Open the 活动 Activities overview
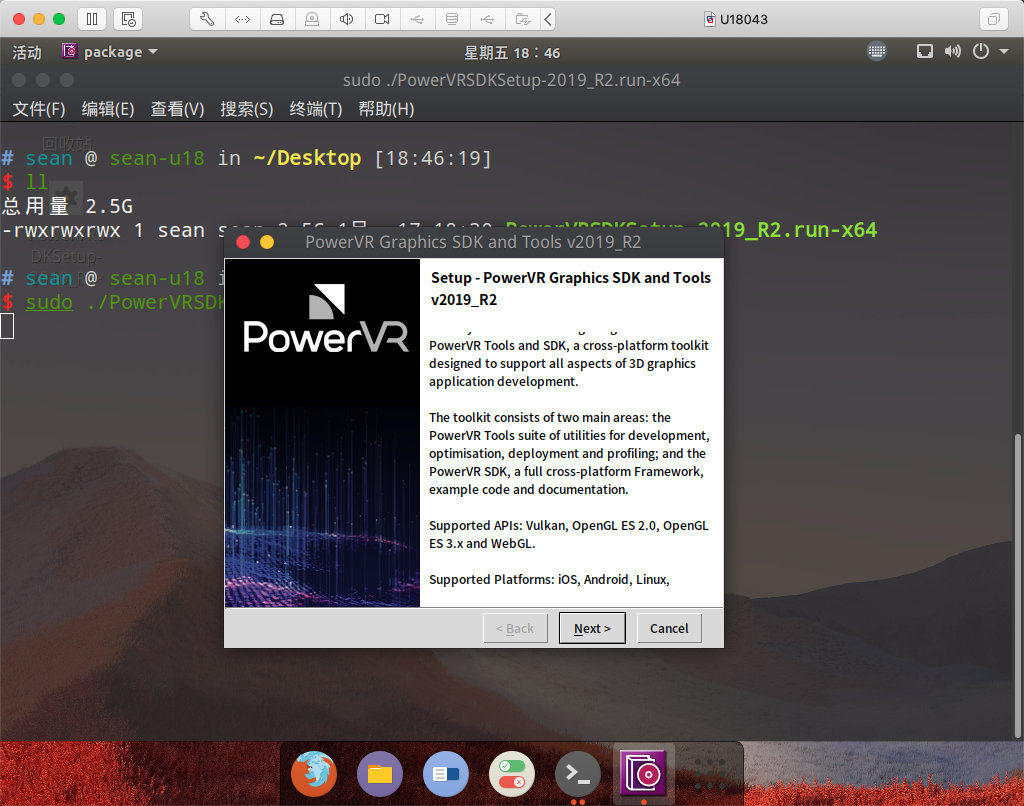This screenshot has height=806, width=1024. coord(27,52)
